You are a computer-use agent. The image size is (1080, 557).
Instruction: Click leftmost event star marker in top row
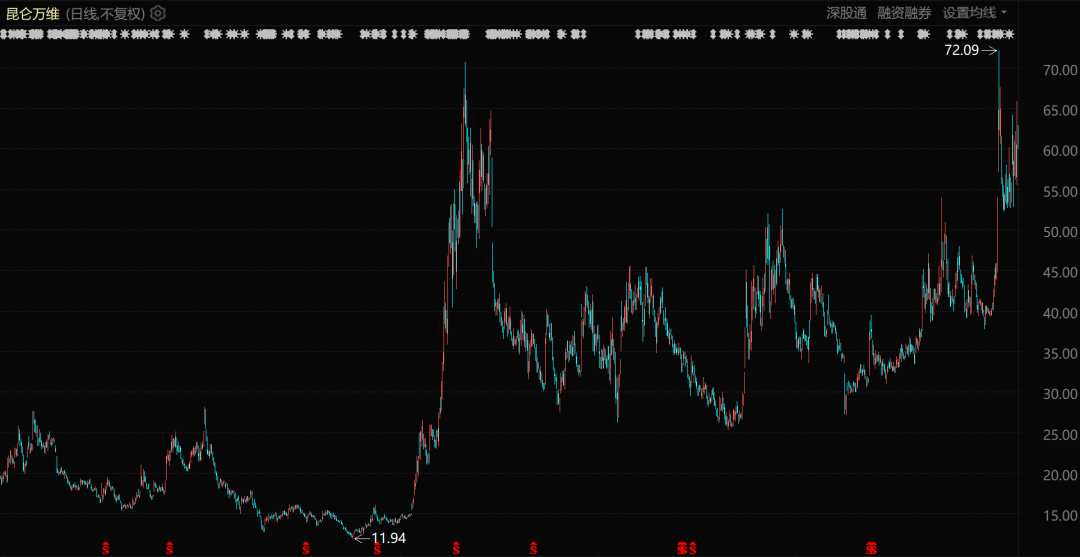coord(4,34)
